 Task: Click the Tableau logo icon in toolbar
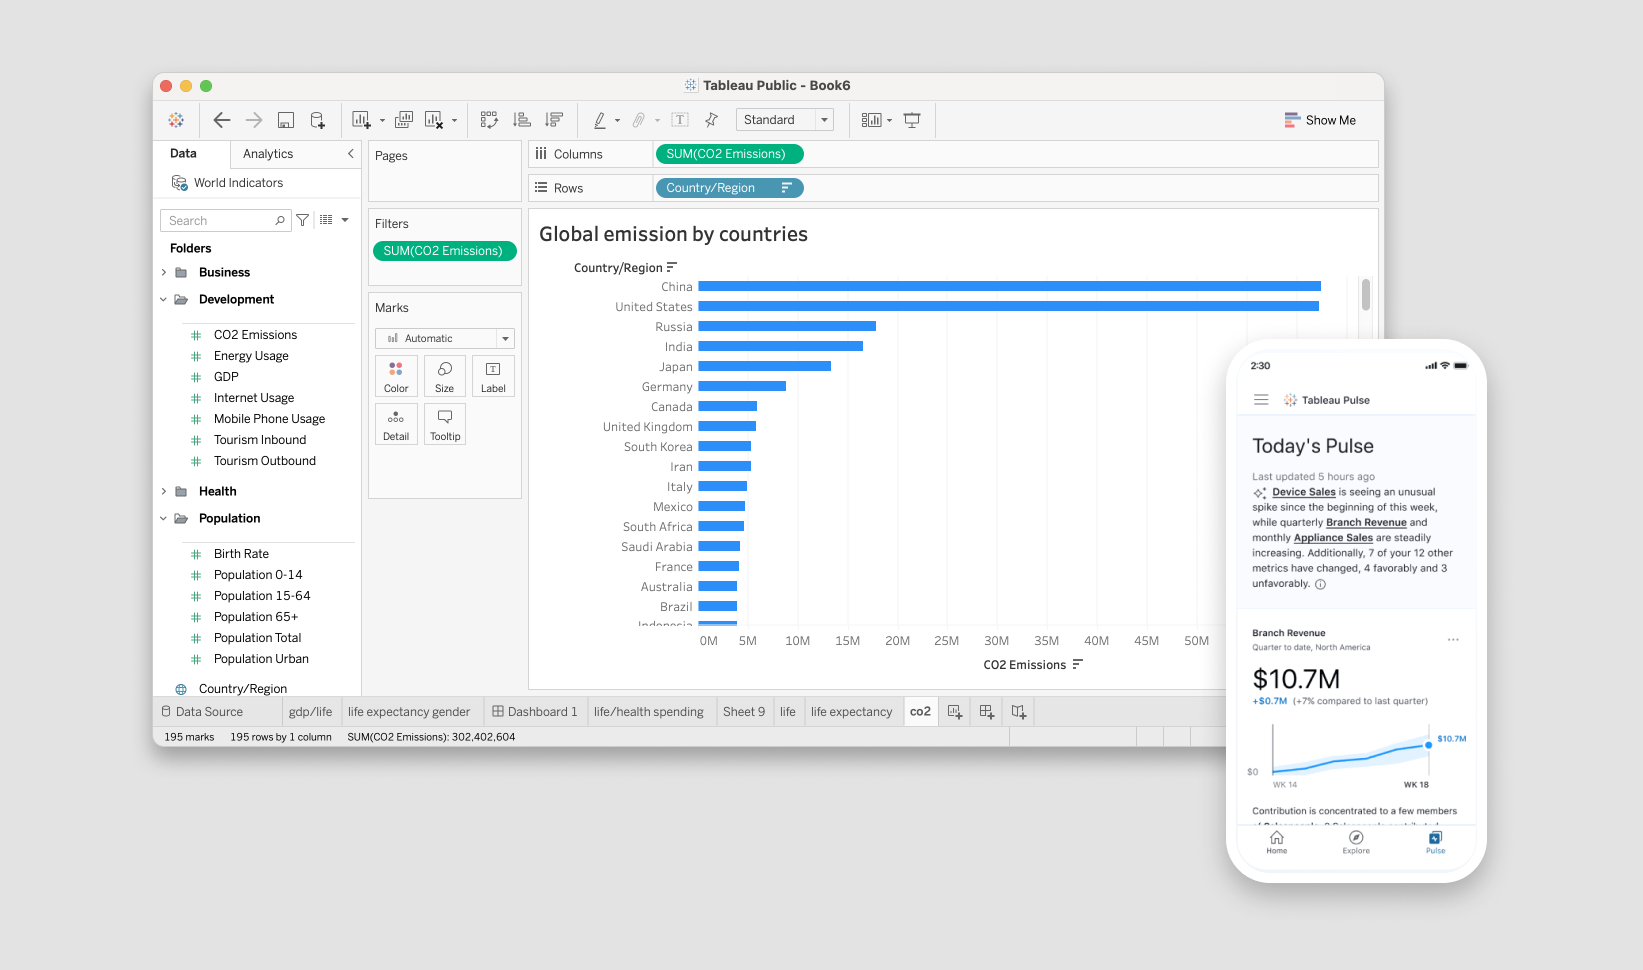click(x=176, y=120)
